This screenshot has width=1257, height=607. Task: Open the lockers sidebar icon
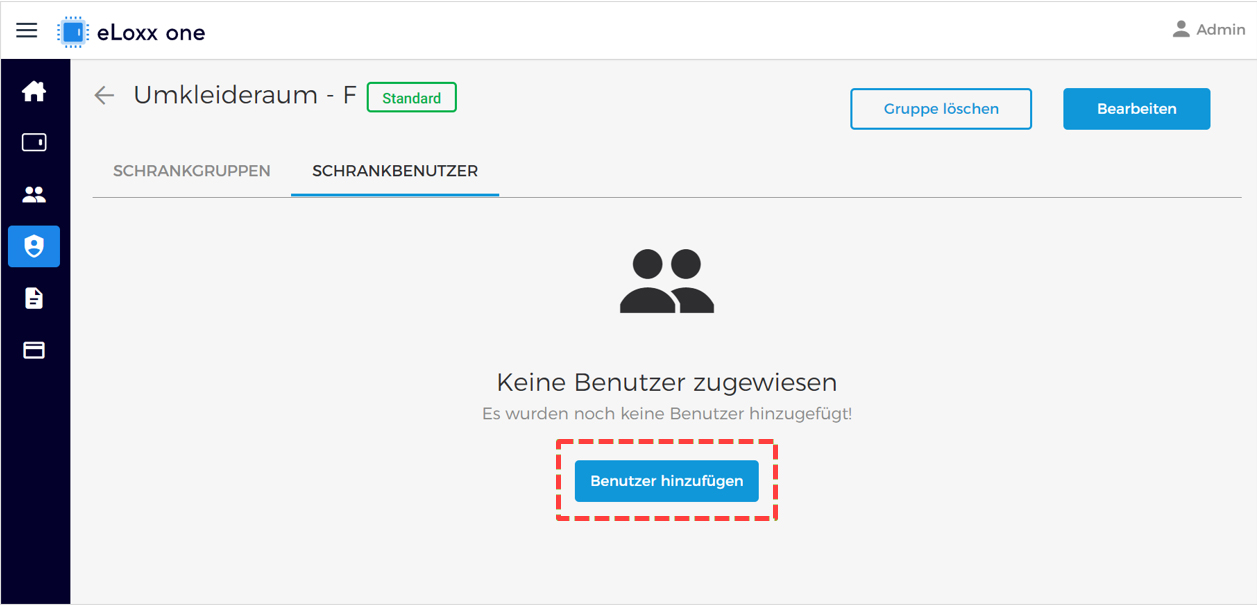[34, 143]
